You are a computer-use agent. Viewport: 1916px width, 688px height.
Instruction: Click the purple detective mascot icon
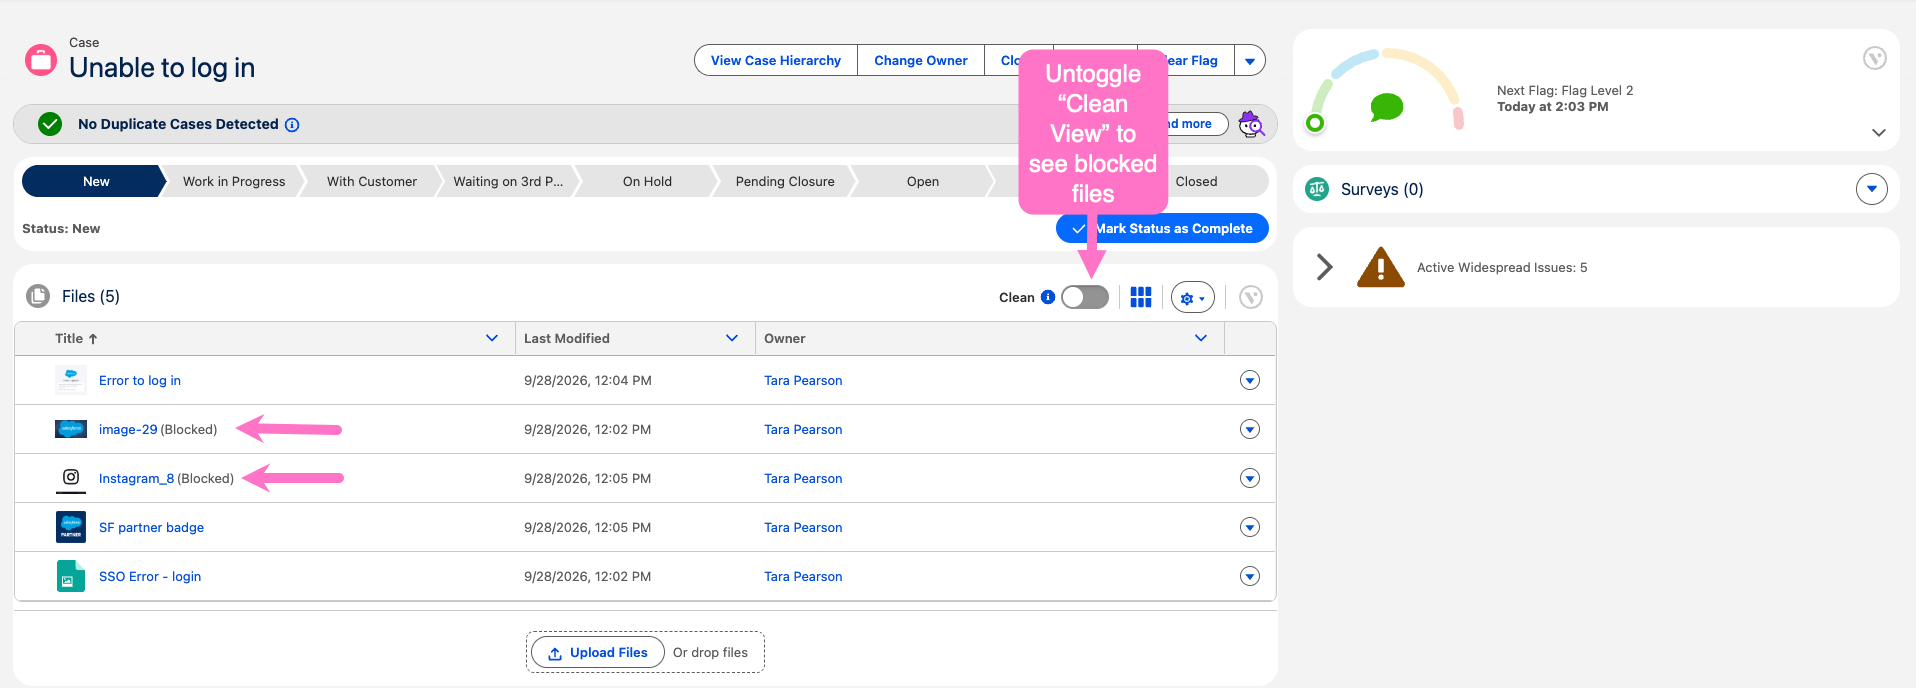(1251, 124)
